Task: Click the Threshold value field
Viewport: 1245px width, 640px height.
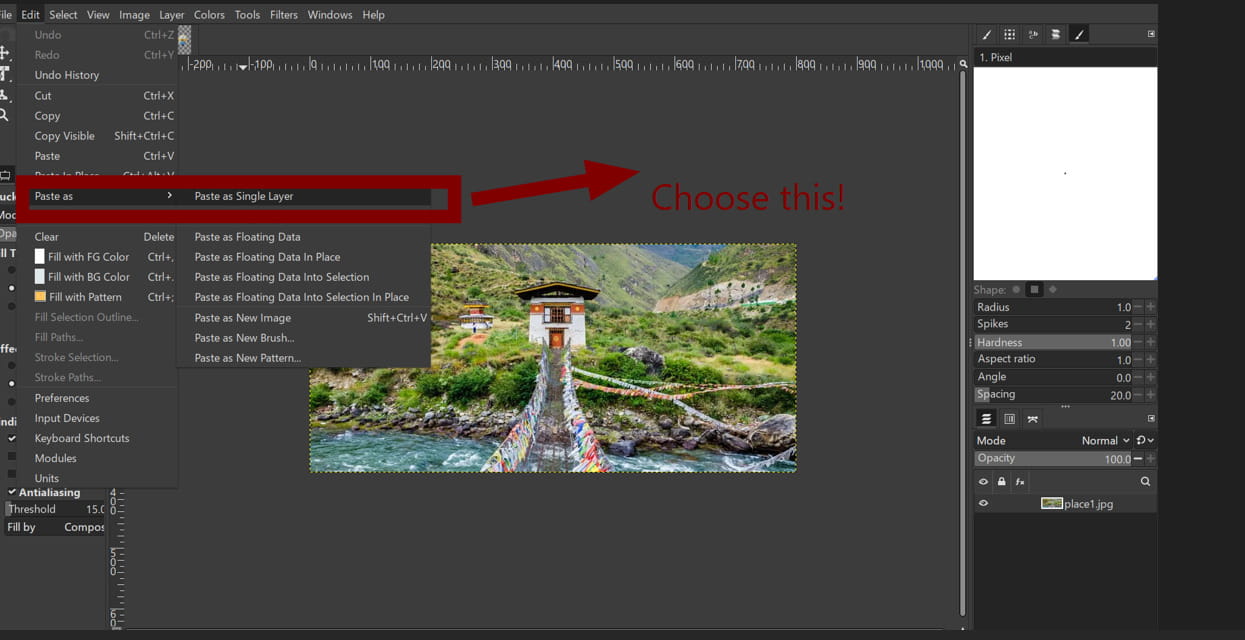Action: pos(55,509)
